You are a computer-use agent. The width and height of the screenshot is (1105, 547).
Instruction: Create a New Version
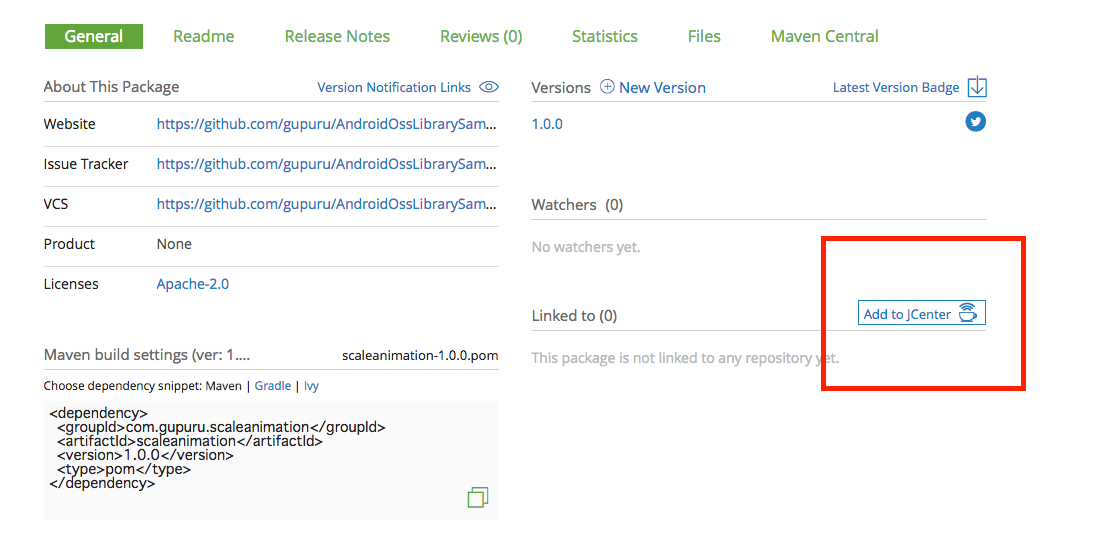[x=662, y=87]
